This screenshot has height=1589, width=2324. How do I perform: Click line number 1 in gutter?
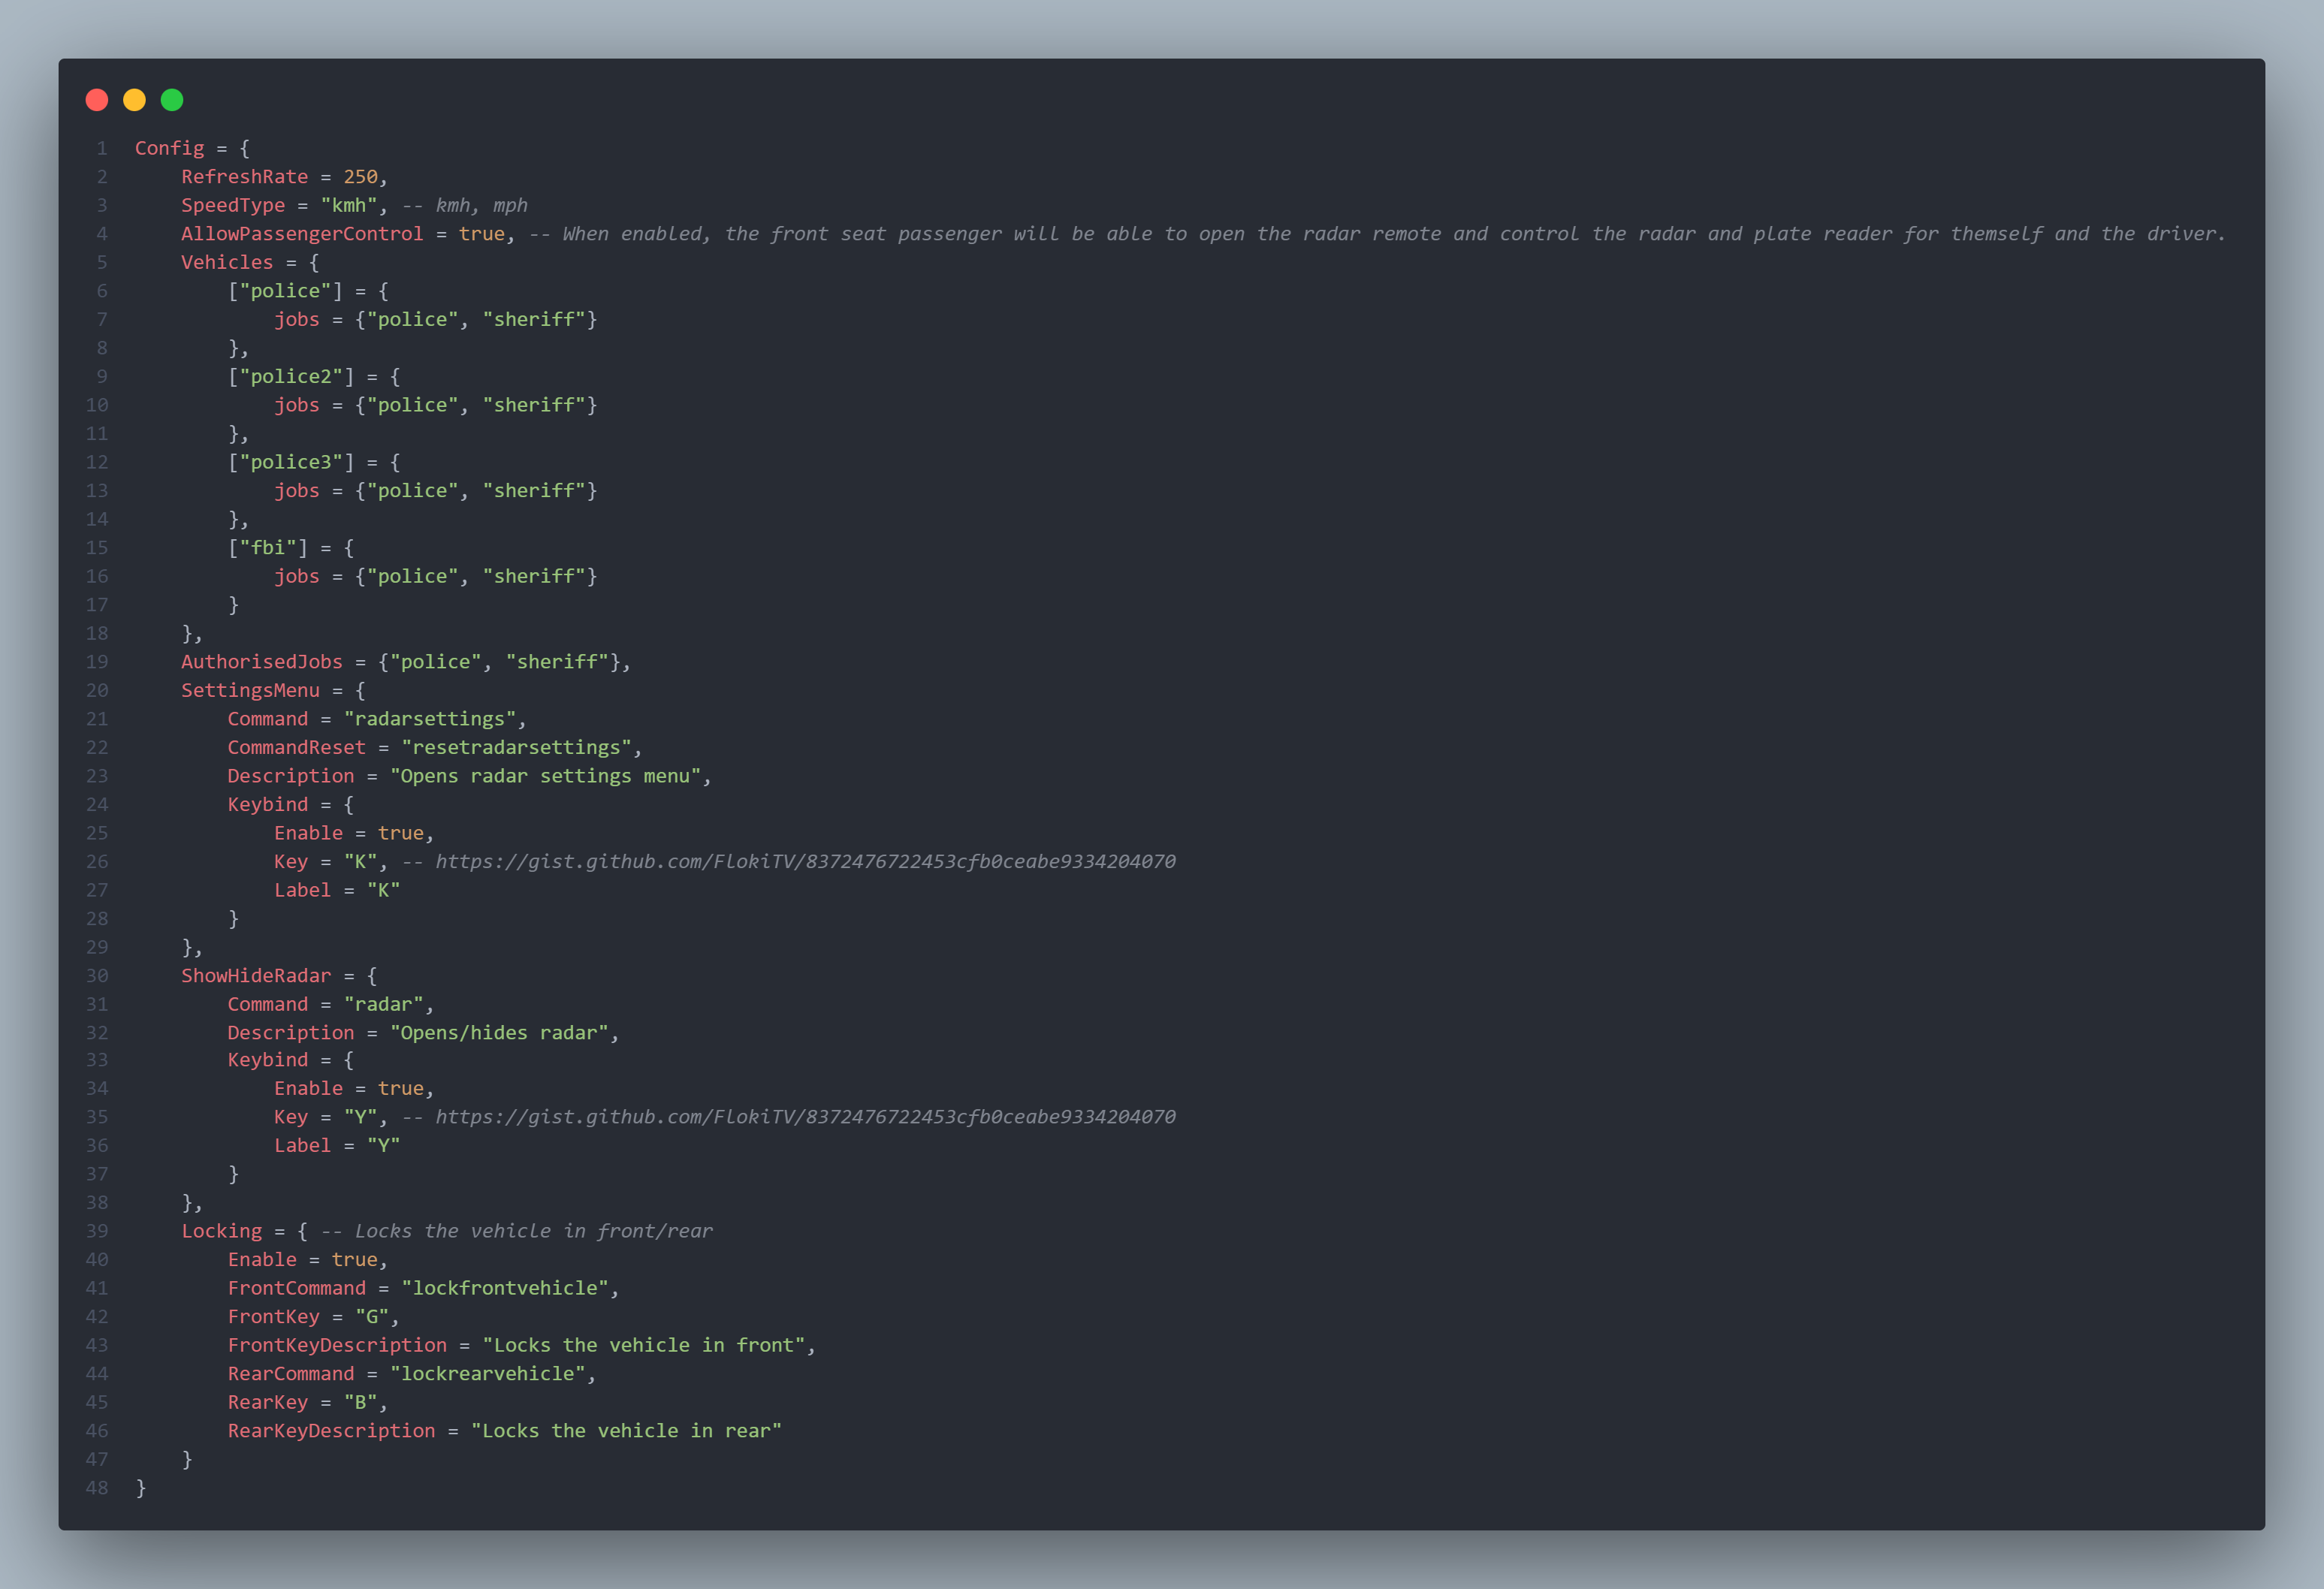coord(101,148)
